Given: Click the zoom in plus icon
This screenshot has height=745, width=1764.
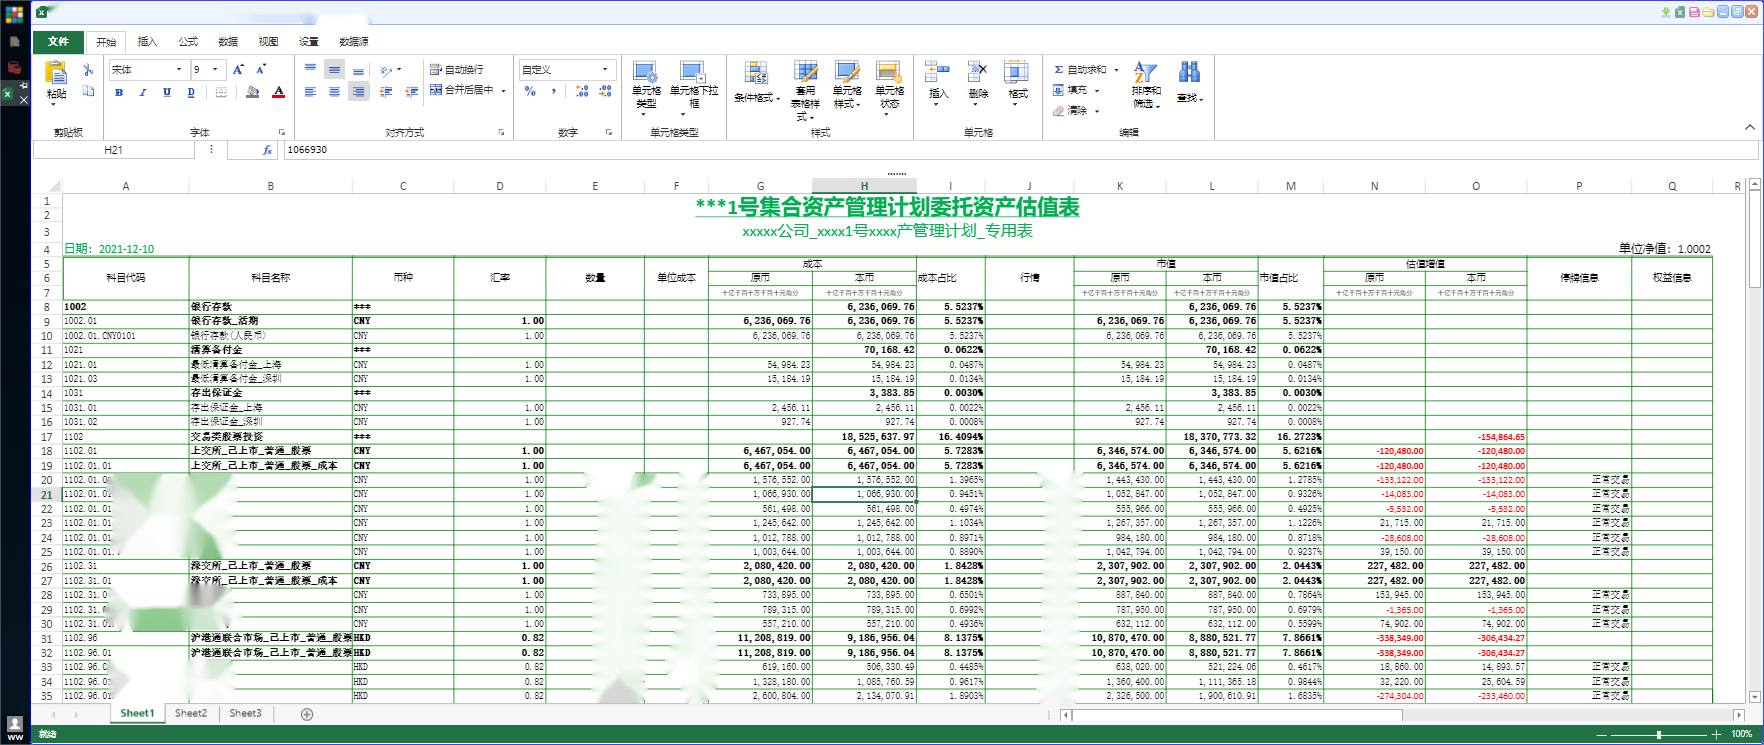Looking at the screenshot, I should tap(1716, 734).
